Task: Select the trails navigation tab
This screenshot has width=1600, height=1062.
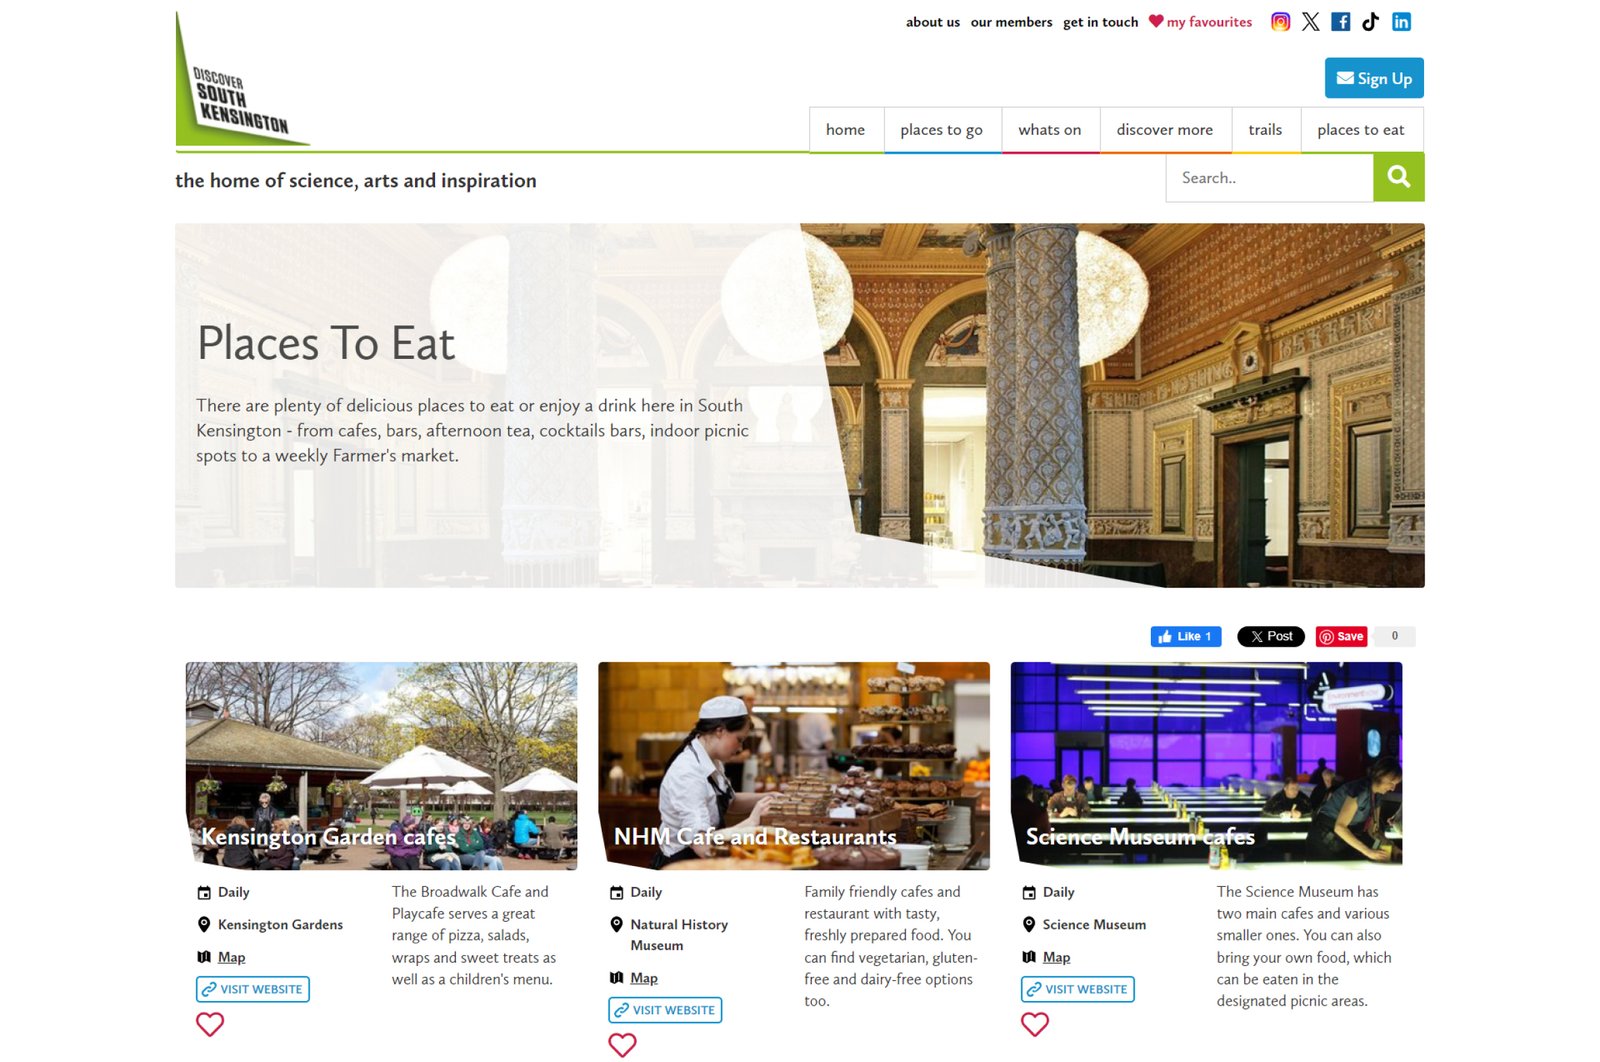Action: pyautogui.click(x=1265, y=130)
